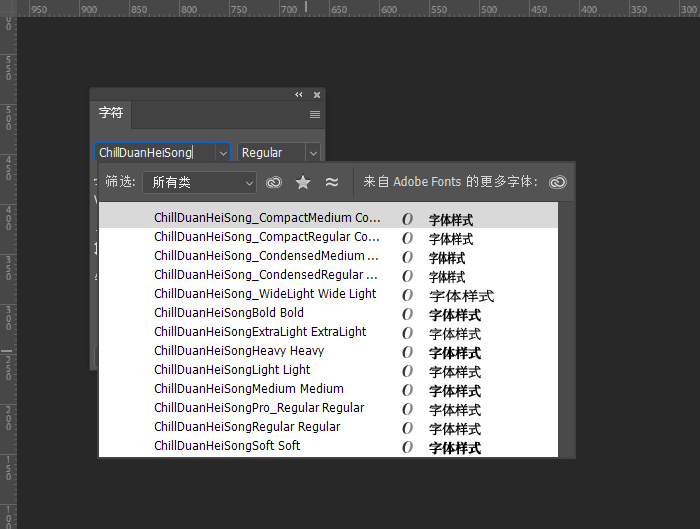Select ChillDuanHeiSong_WideLight Wide Light font
Screen dimensions: 700x529
[x=329, y=294]
